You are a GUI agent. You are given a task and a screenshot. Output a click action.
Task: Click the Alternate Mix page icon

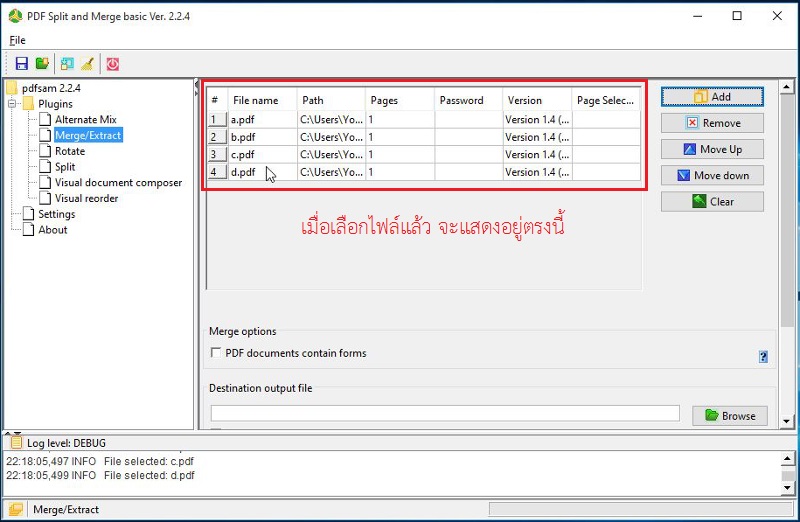45,119
